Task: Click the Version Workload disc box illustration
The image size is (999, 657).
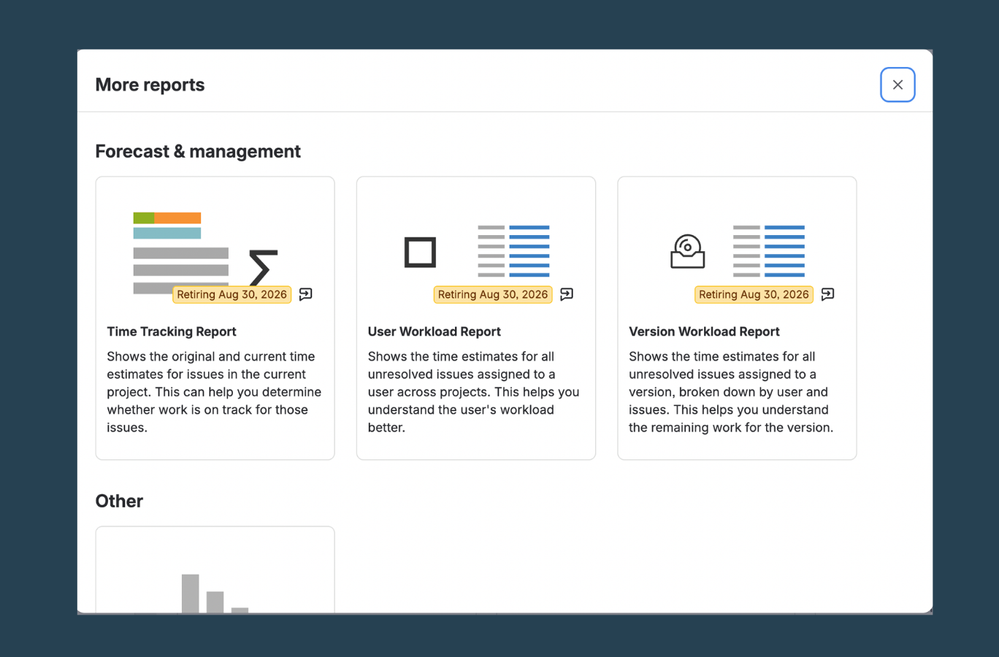Action: pos(687,252)
